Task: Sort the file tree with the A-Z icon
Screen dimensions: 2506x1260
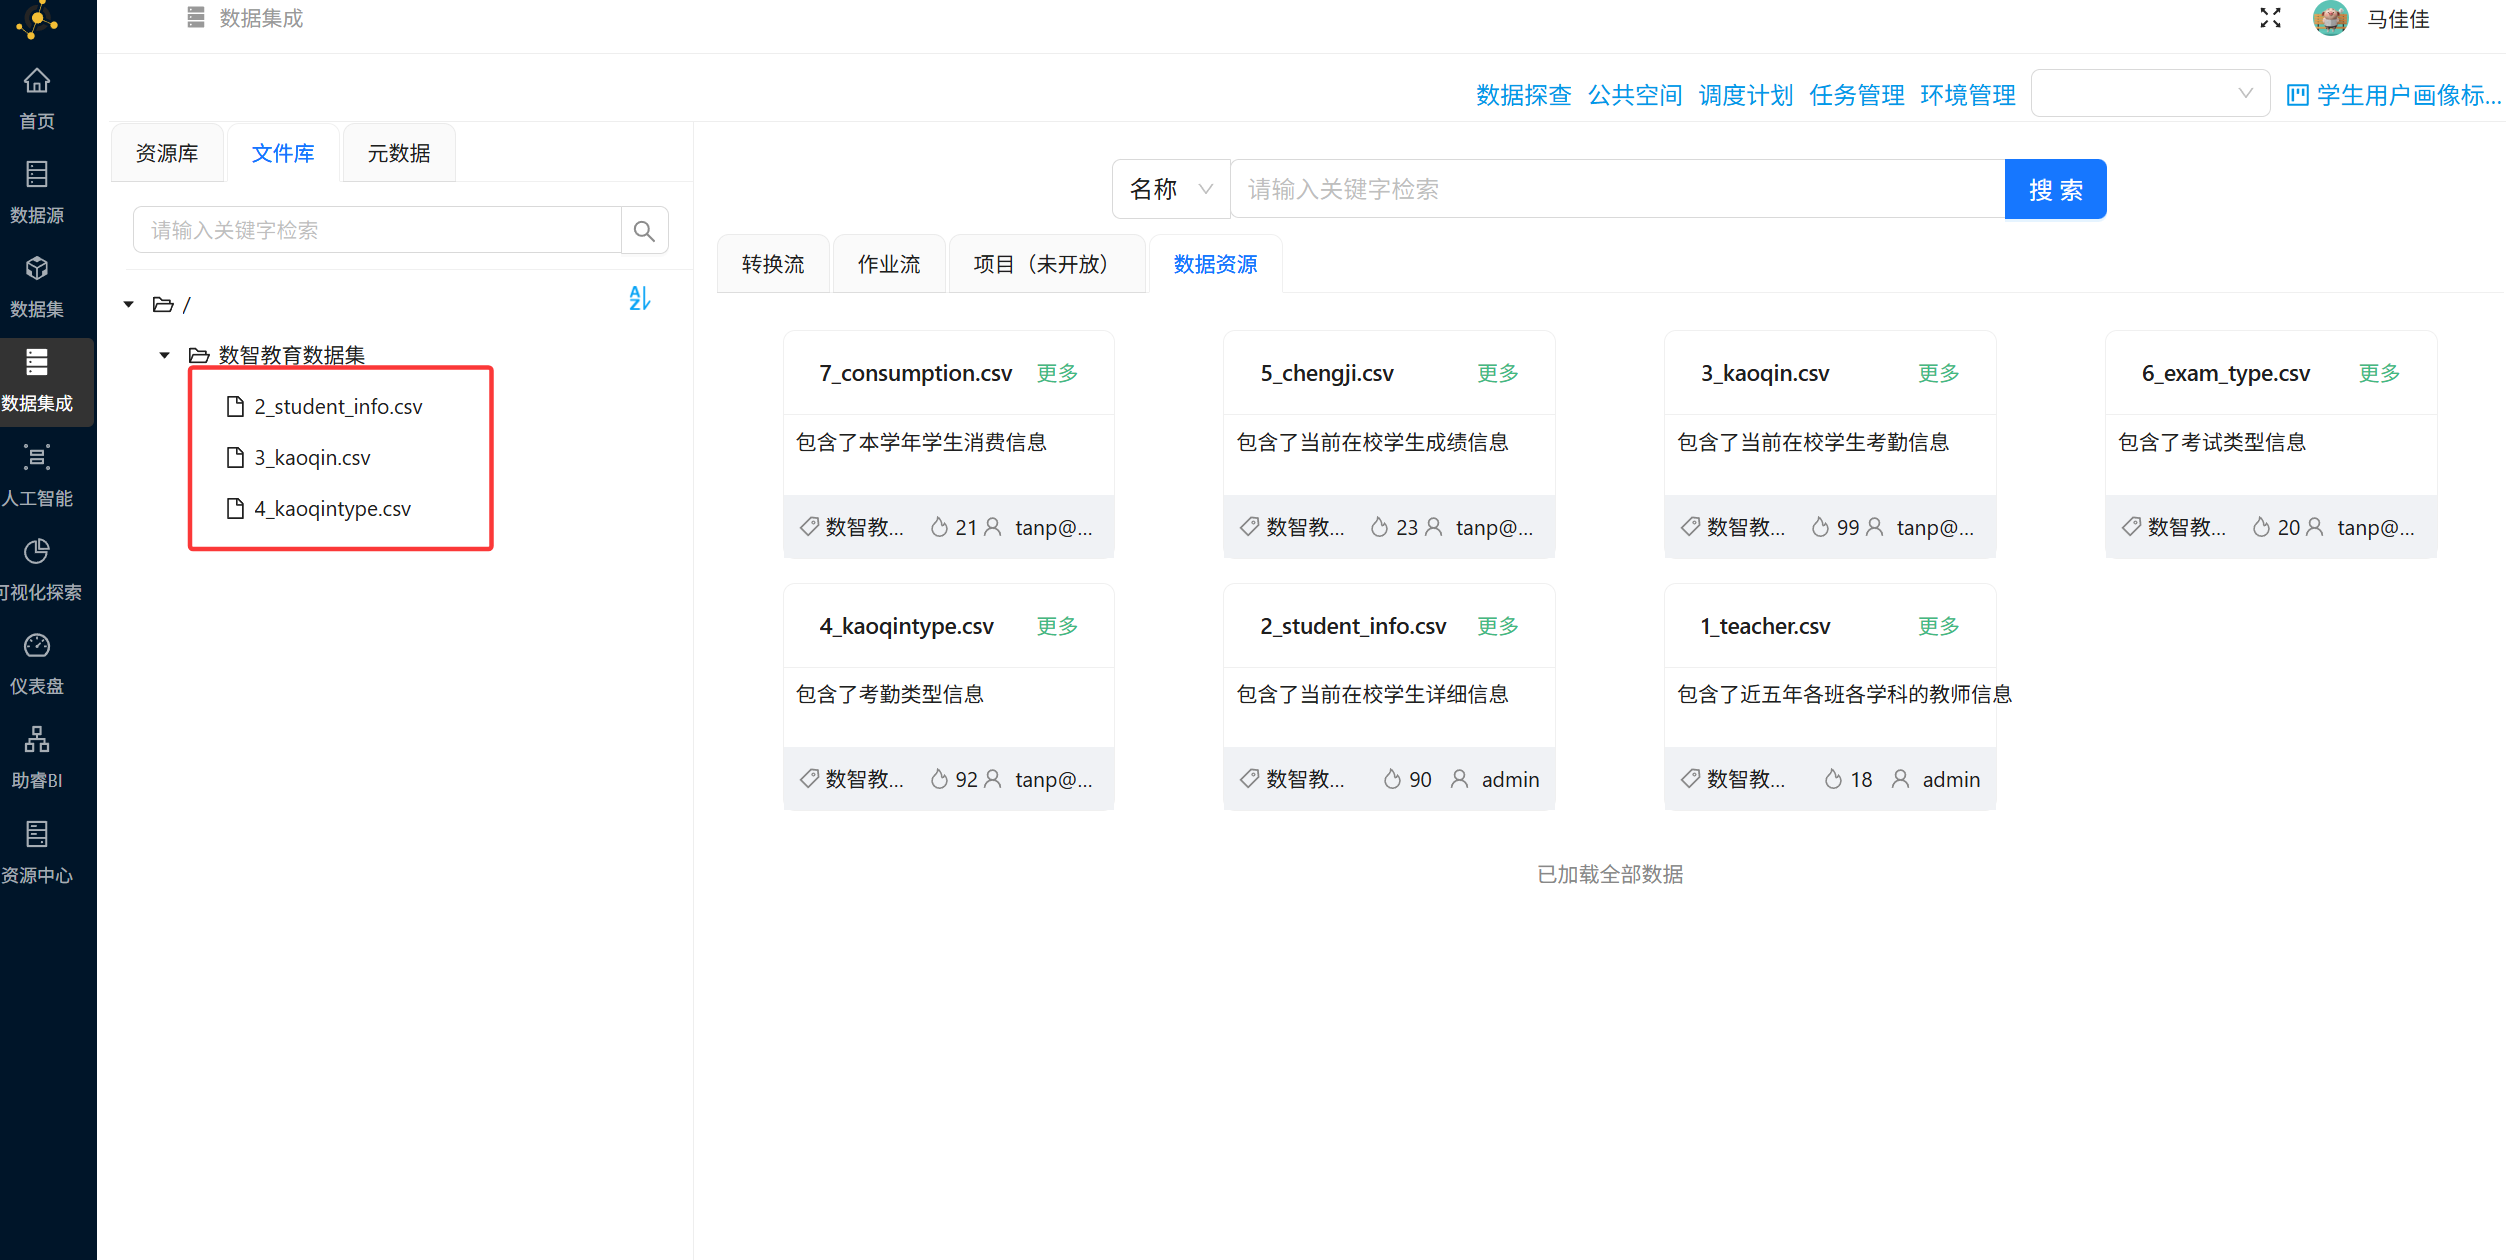Action: [639, 298]
